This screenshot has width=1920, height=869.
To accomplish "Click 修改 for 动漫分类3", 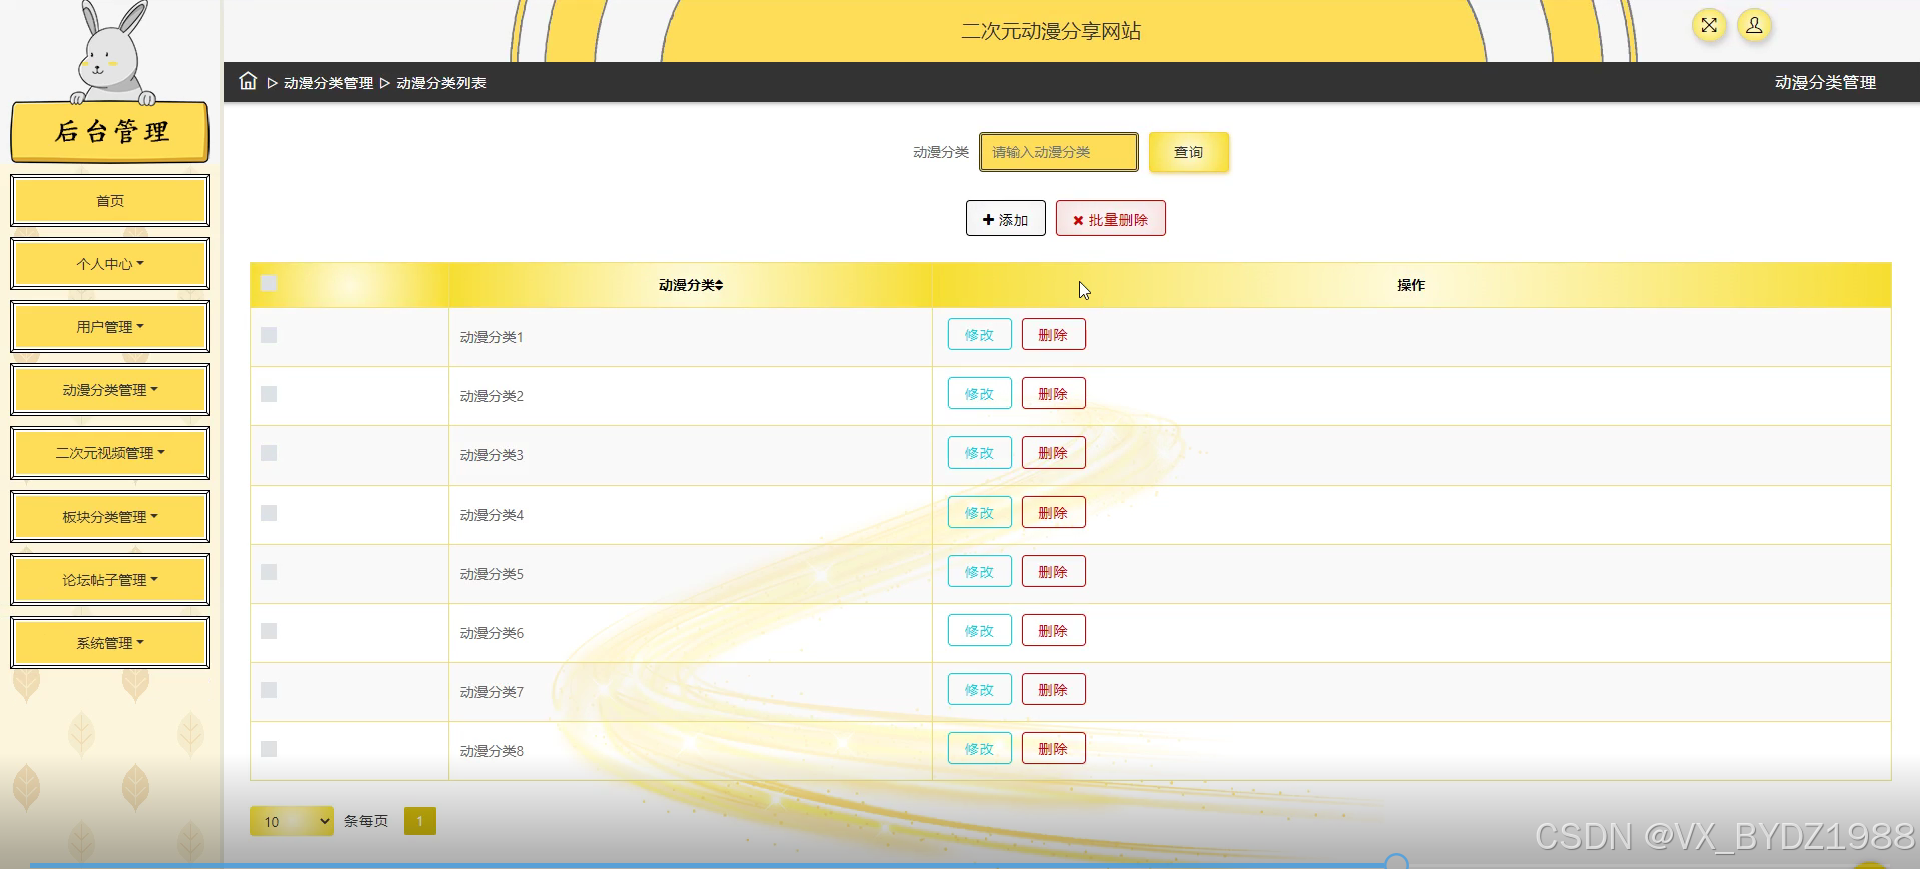I will (979, 453).
